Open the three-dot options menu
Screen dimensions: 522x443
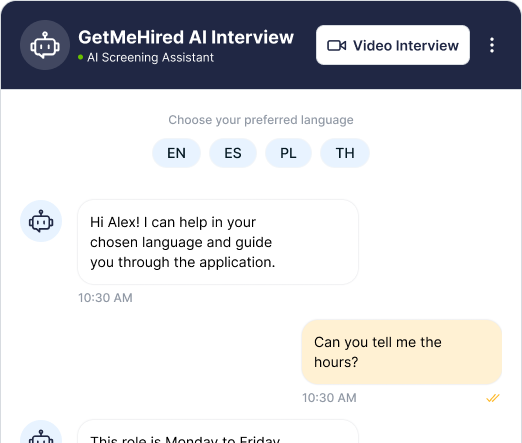point(492,45)
